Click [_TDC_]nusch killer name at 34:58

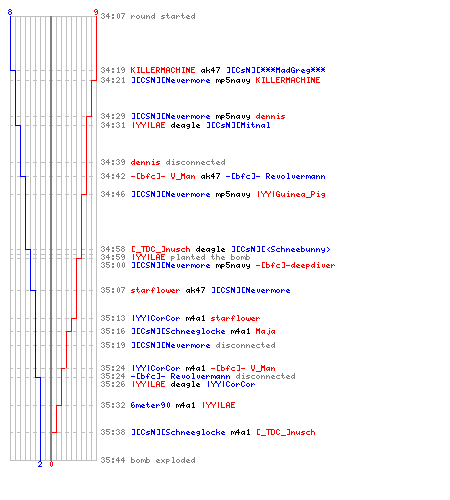point(160,249)
